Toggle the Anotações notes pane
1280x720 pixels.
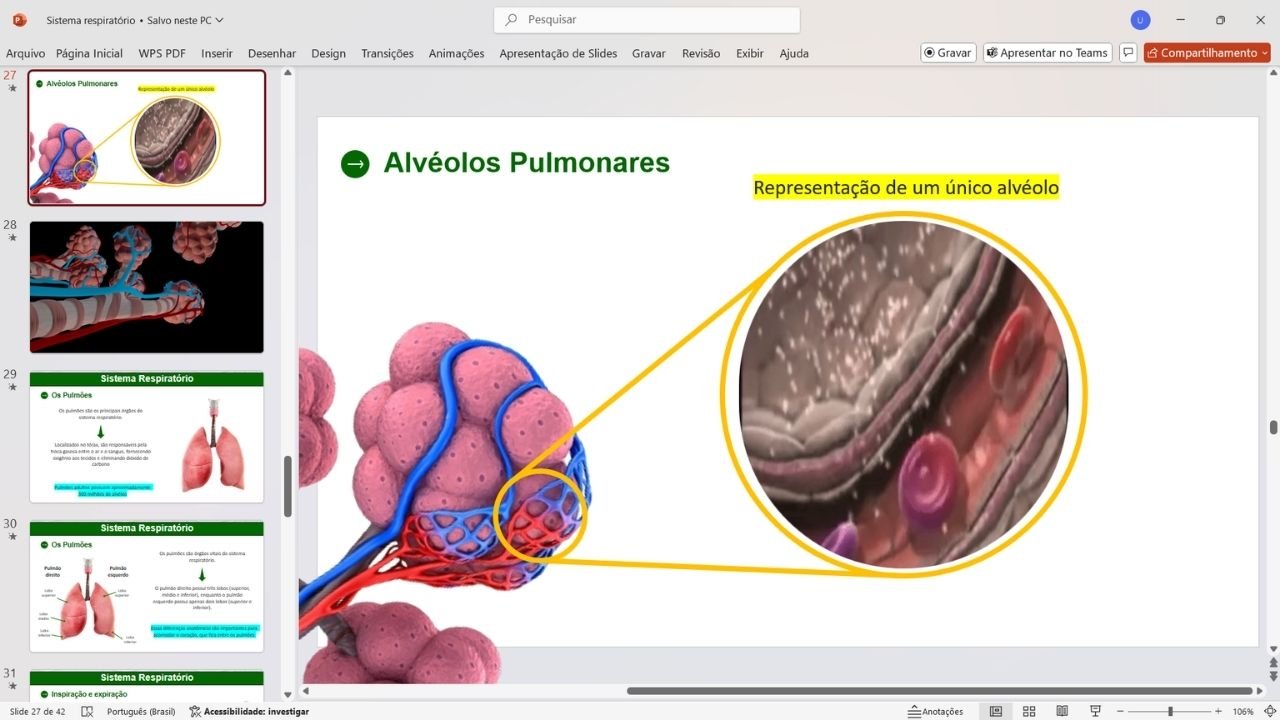tap(936, 712)
